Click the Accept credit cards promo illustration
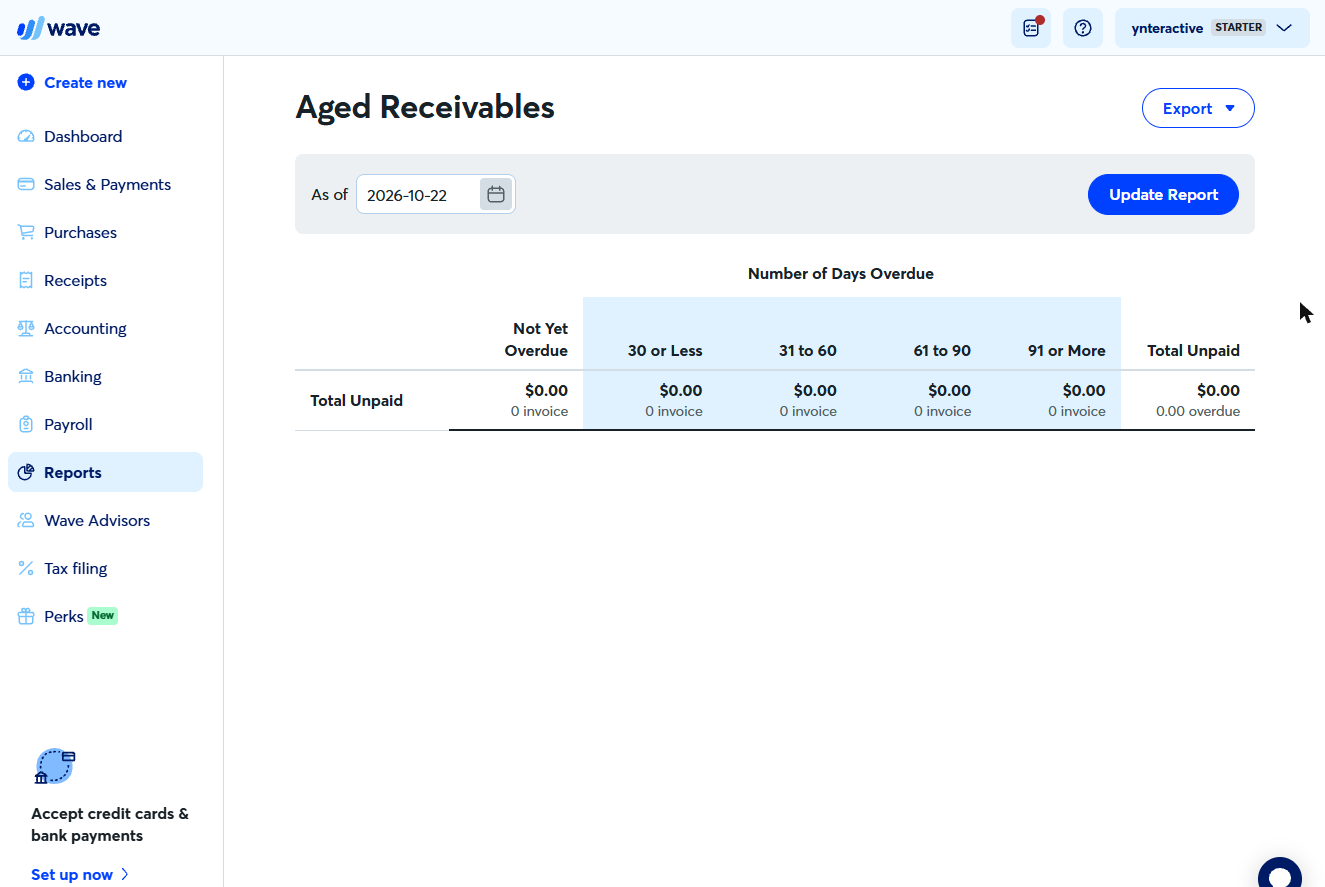The width and height of the screenshot is (1325, 887). [56, 767]
